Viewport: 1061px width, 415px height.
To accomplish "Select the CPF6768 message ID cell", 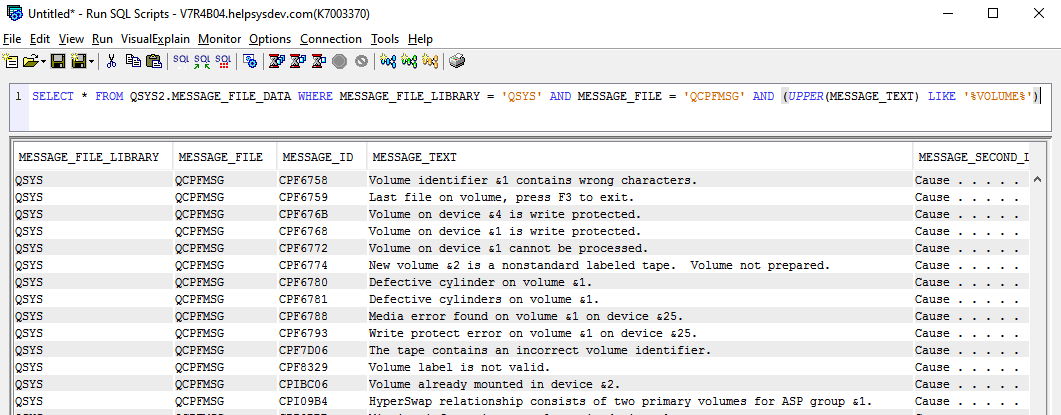I will pyautogui.click(x=322, y=231).
